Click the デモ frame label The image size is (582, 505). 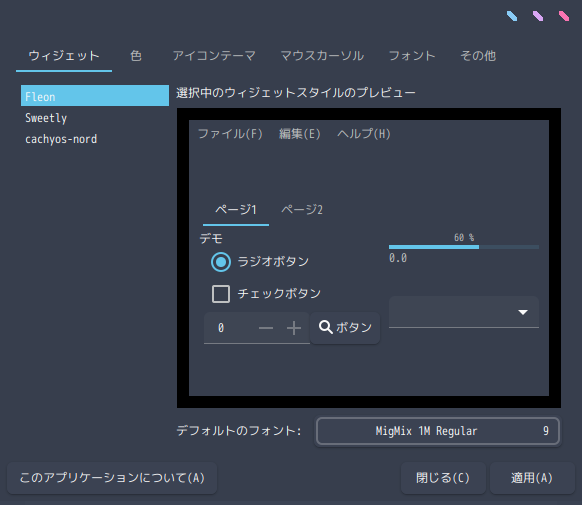(x=211, y=238)
